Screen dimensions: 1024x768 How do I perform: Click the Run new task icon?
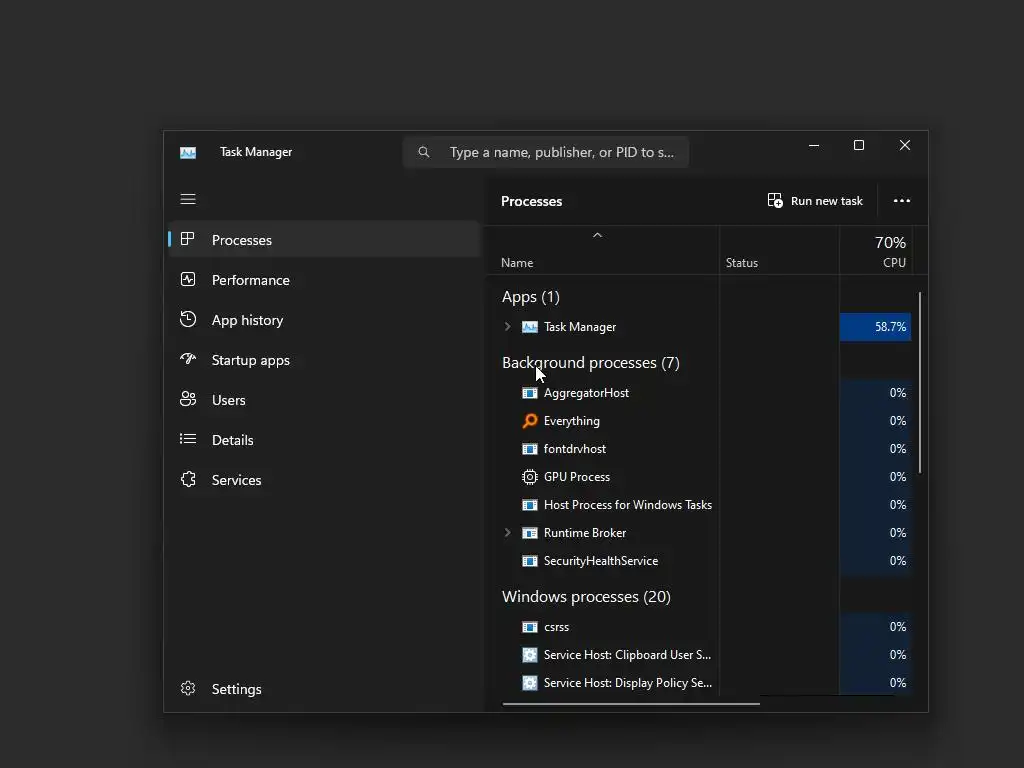(775, 200)
